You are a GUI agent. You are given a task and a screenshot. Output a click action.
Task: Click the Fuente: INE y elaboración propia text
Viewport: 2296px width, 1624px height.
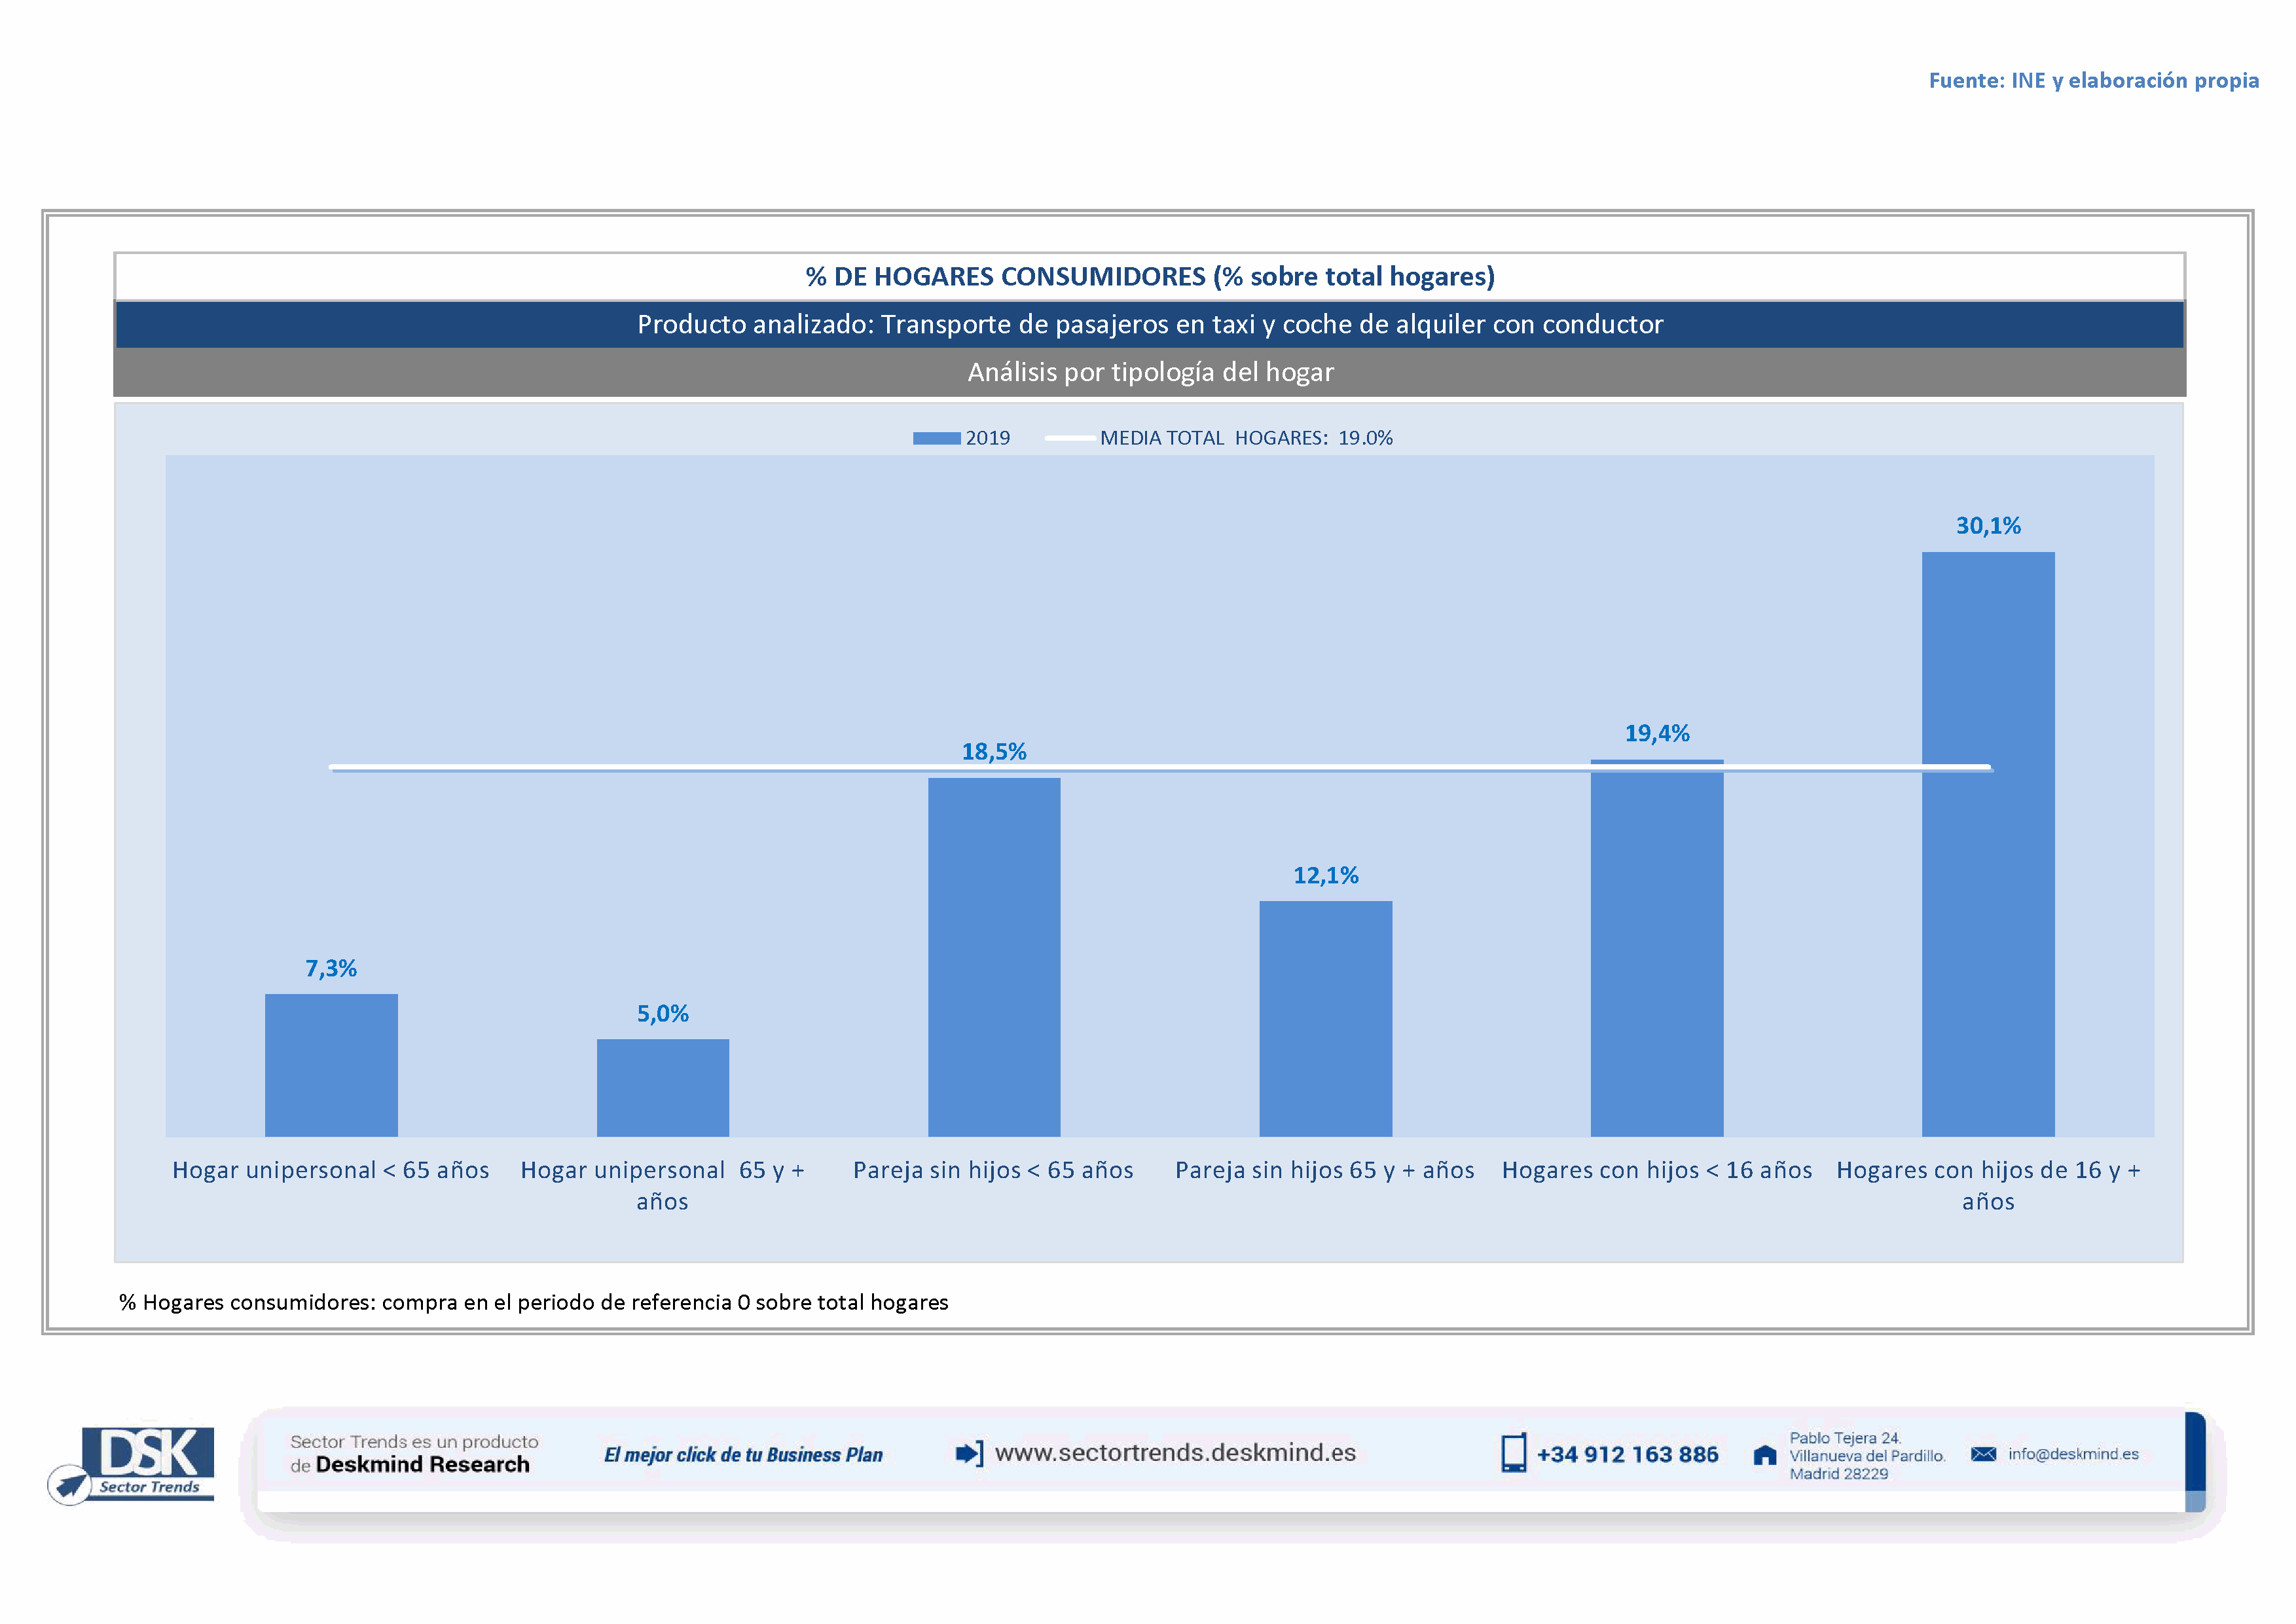(2093, 80)
